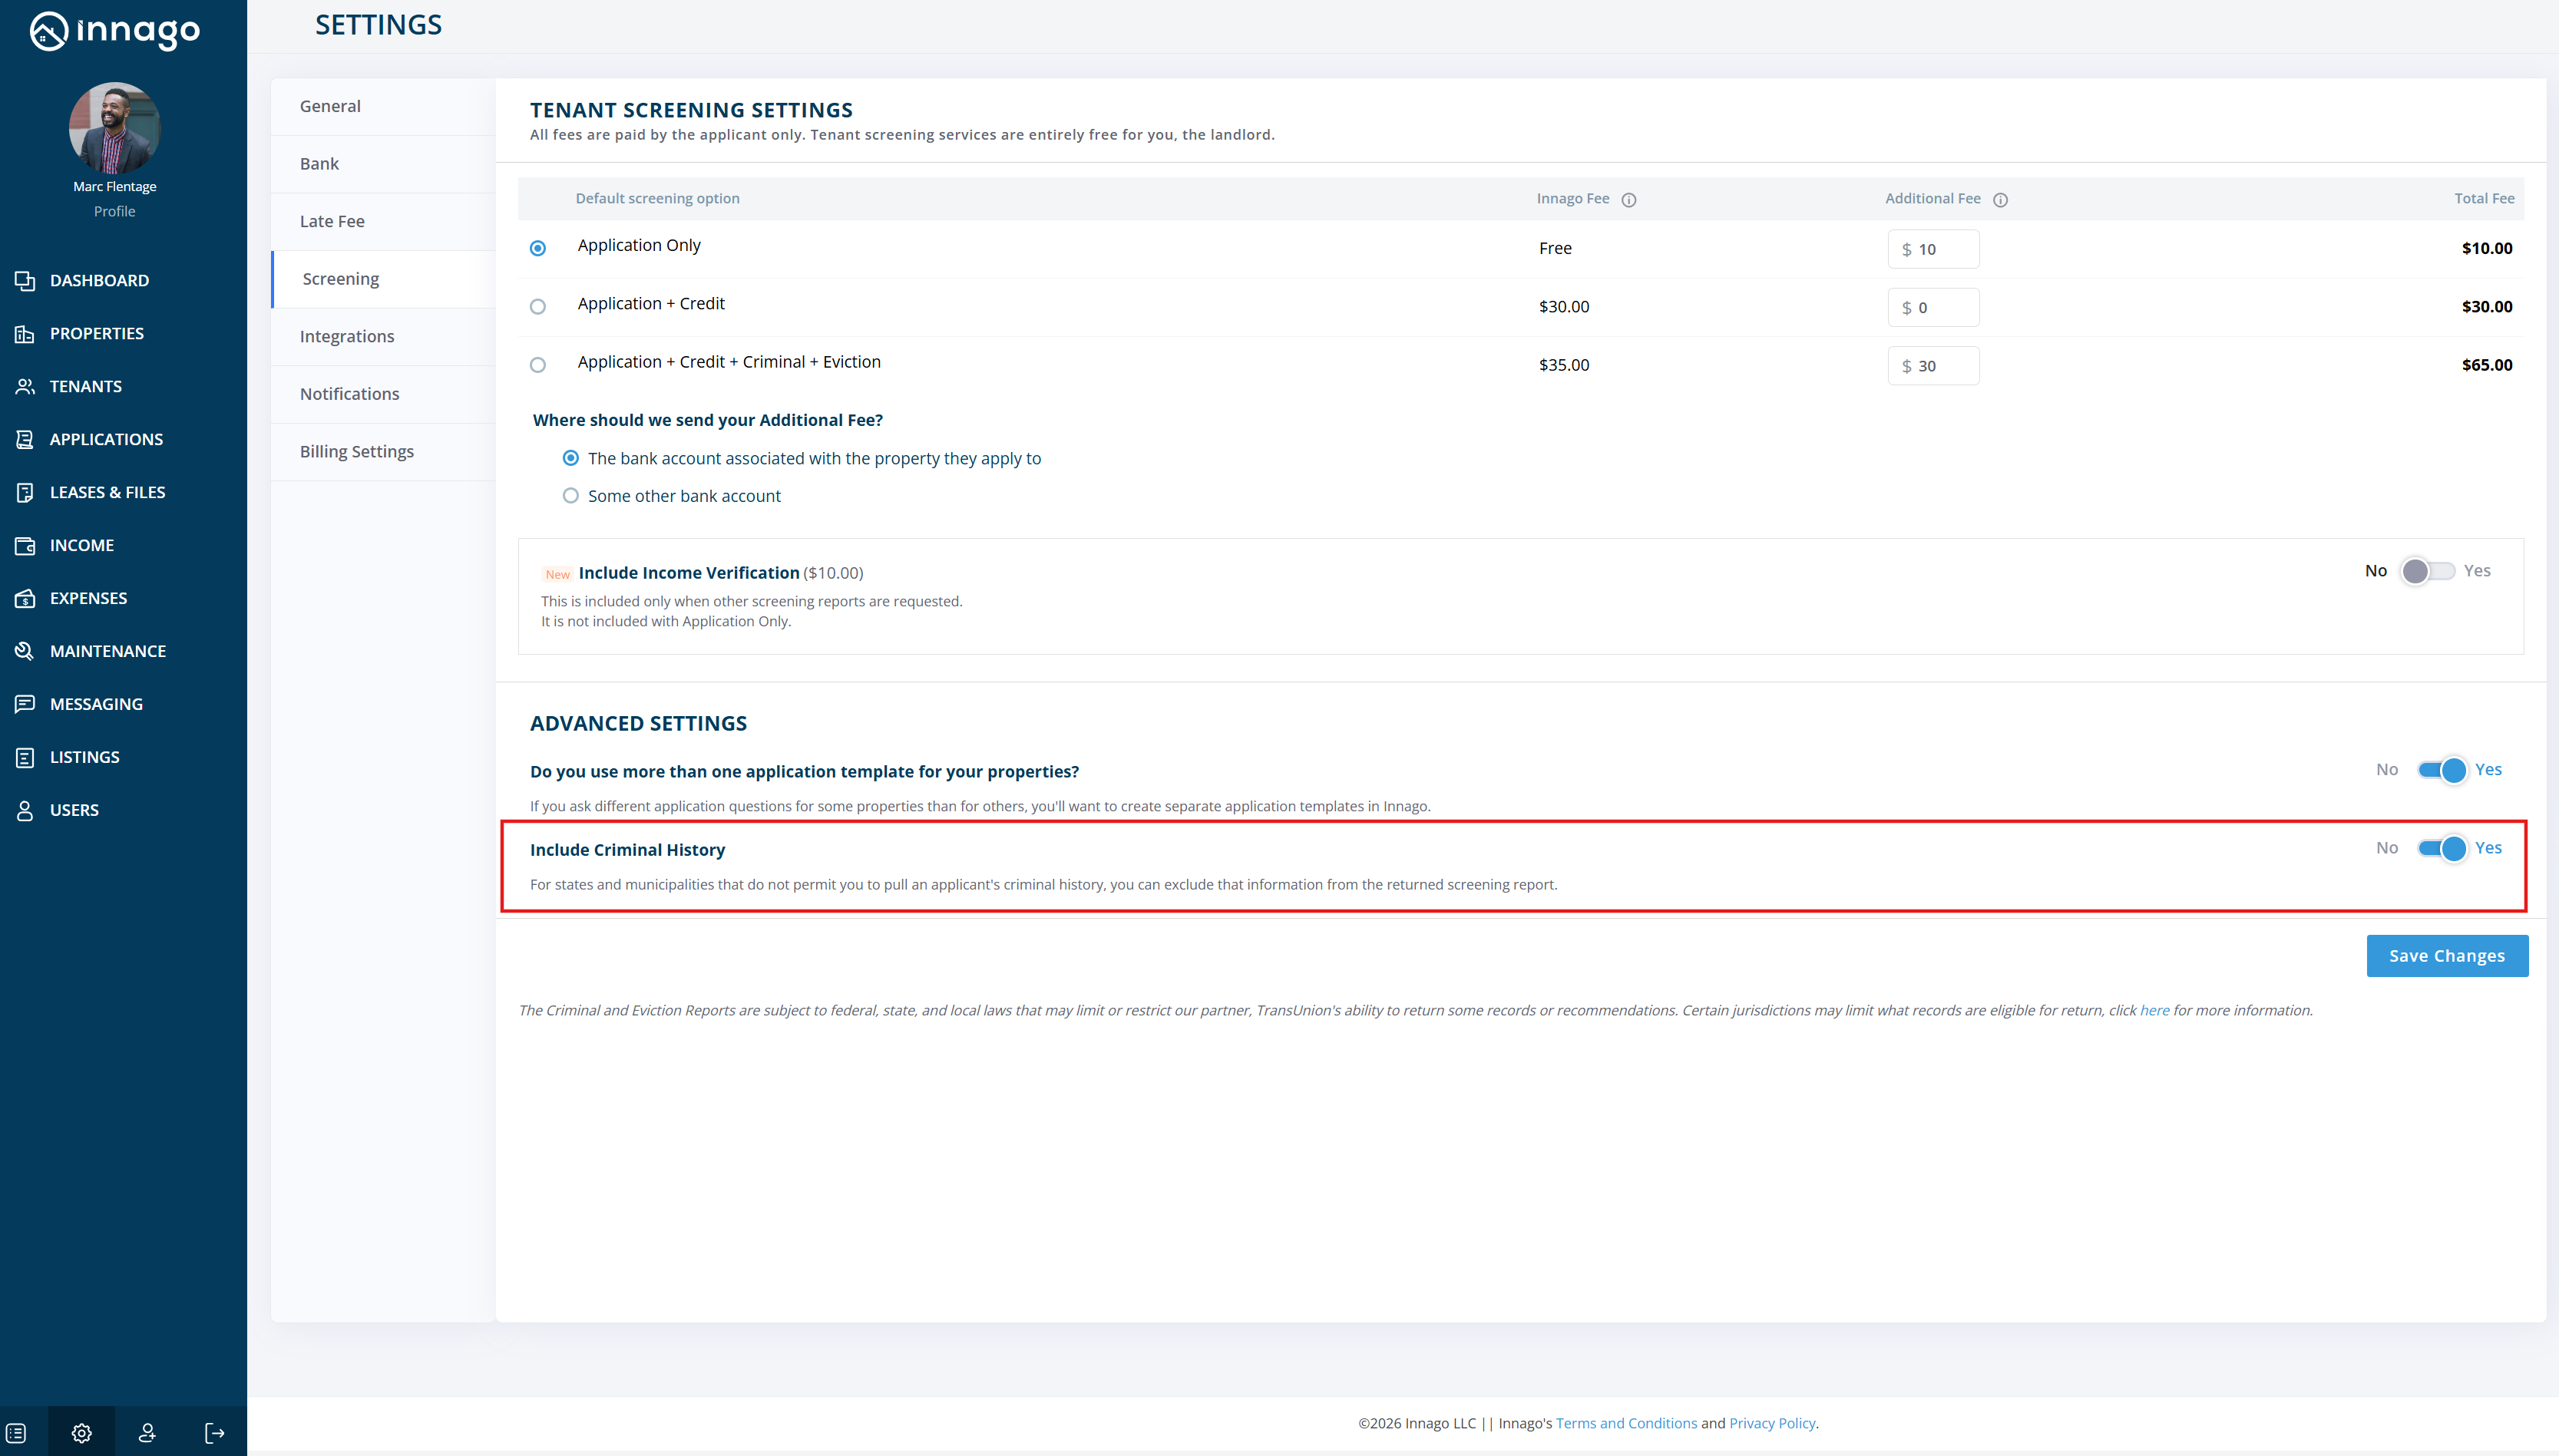
Task: Open the Late Fee settings tab
Action: [x=332, y=221]
